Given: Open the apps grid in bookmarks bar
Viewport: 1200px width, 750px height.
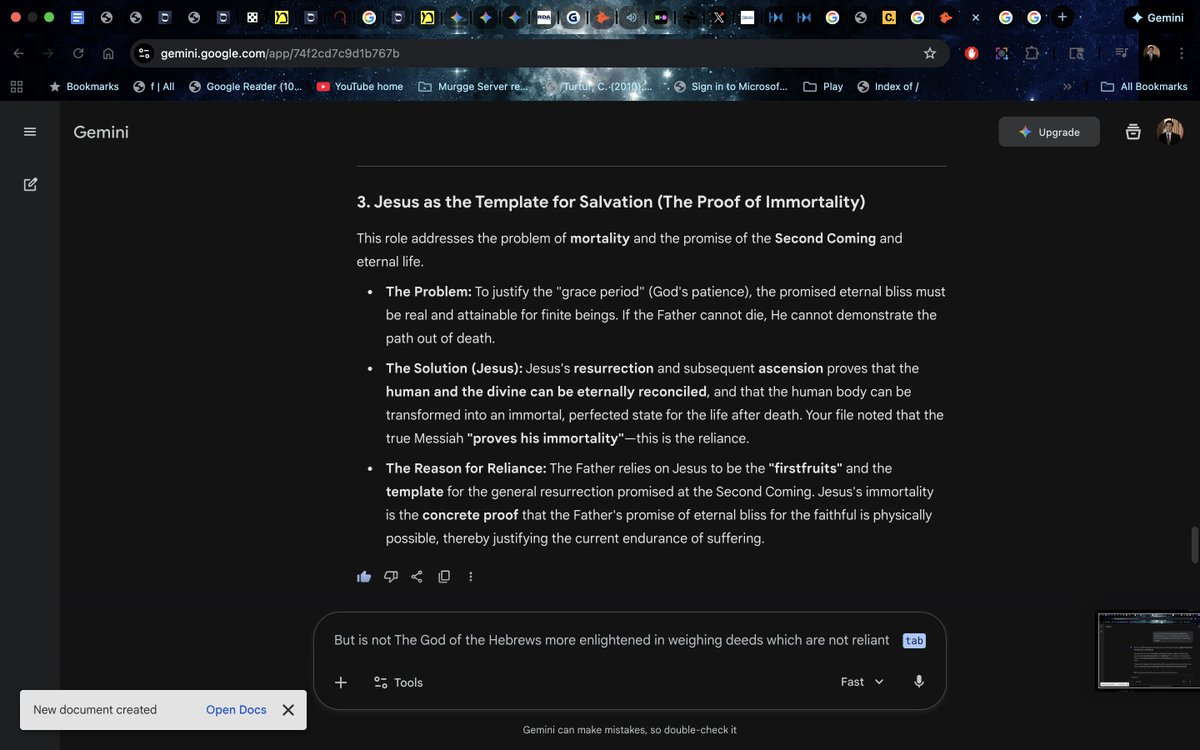Looking at the screenshot, I should click(16, 87).
